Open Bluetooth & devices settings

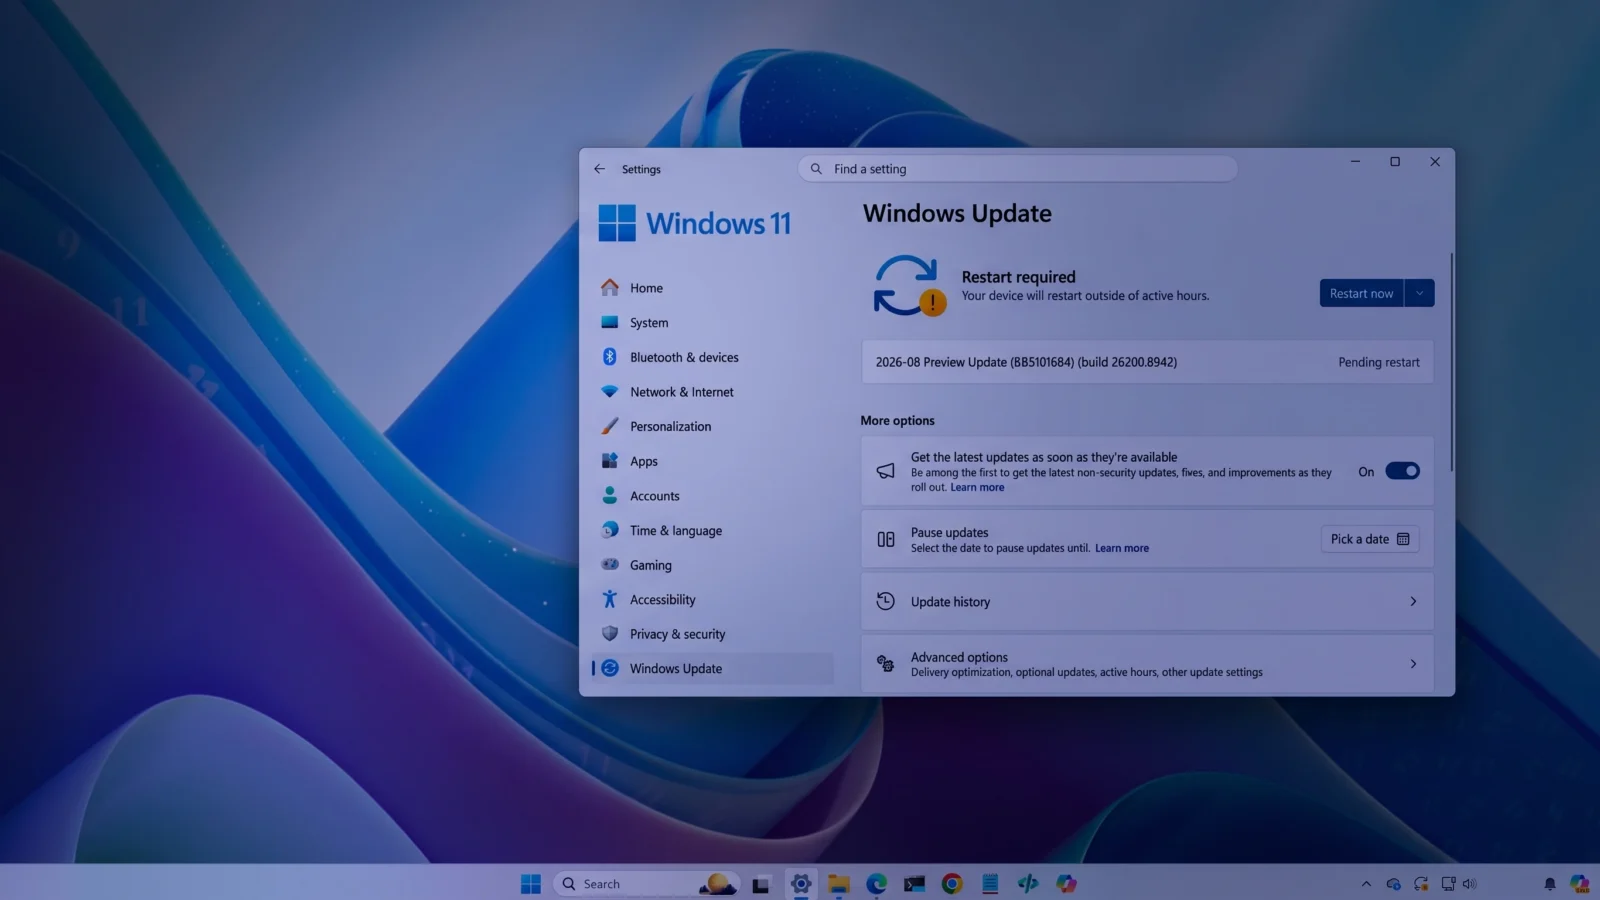coord(712,357)
